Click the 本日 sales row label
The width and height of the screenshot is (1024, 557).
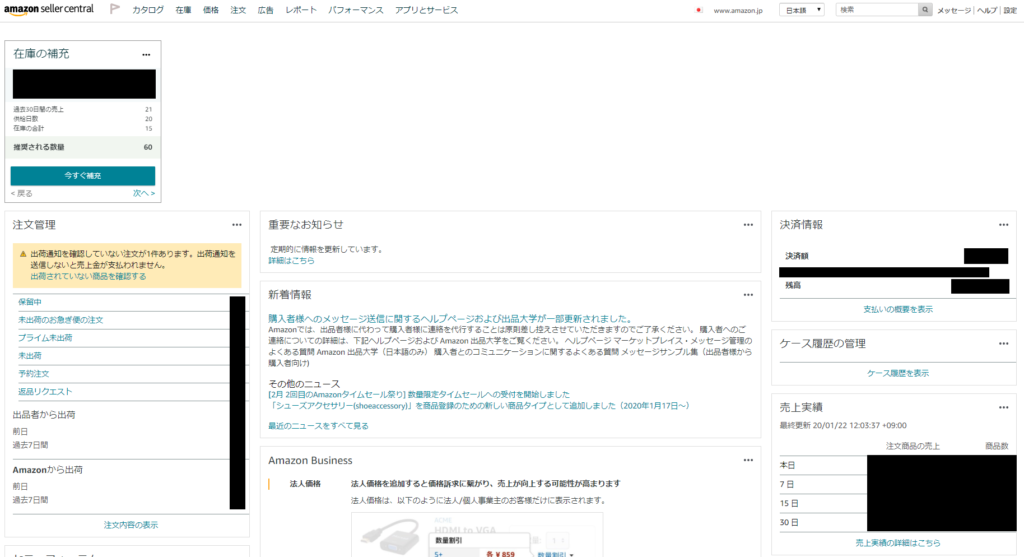787,466
